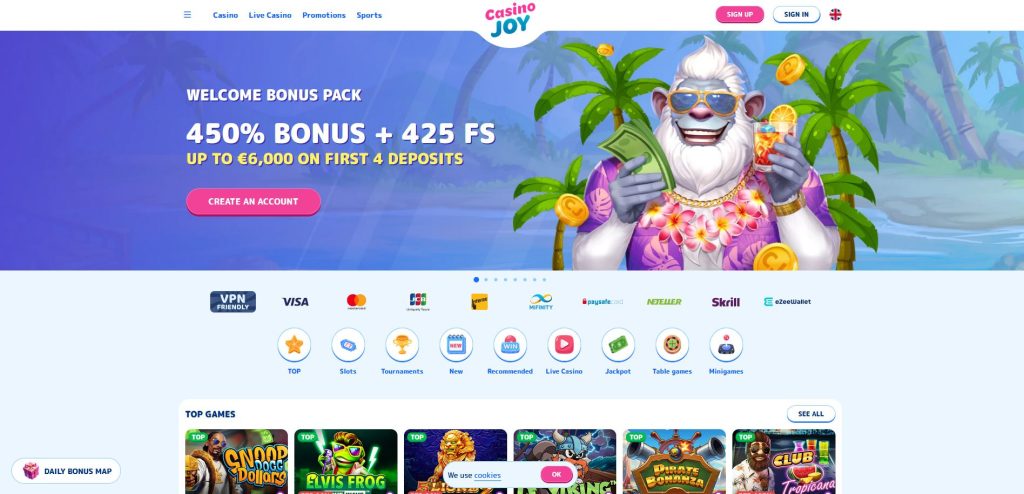Open the Slots category icon
The width and height of the screenshot is (1024, 494).
tap(348, 344)
